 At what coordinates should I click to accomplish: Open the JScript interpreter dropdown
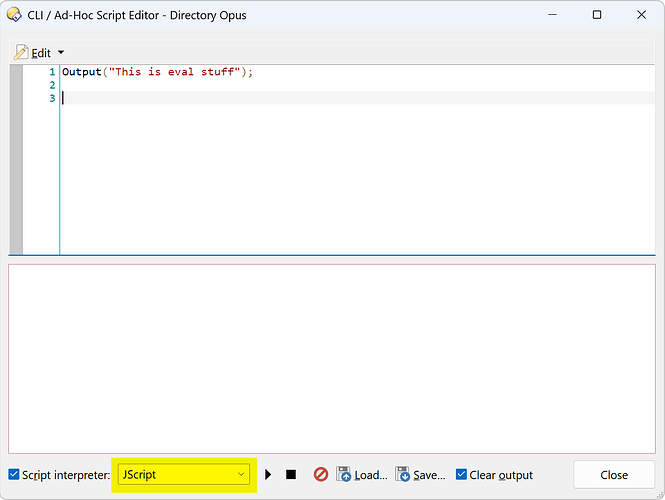184,475
